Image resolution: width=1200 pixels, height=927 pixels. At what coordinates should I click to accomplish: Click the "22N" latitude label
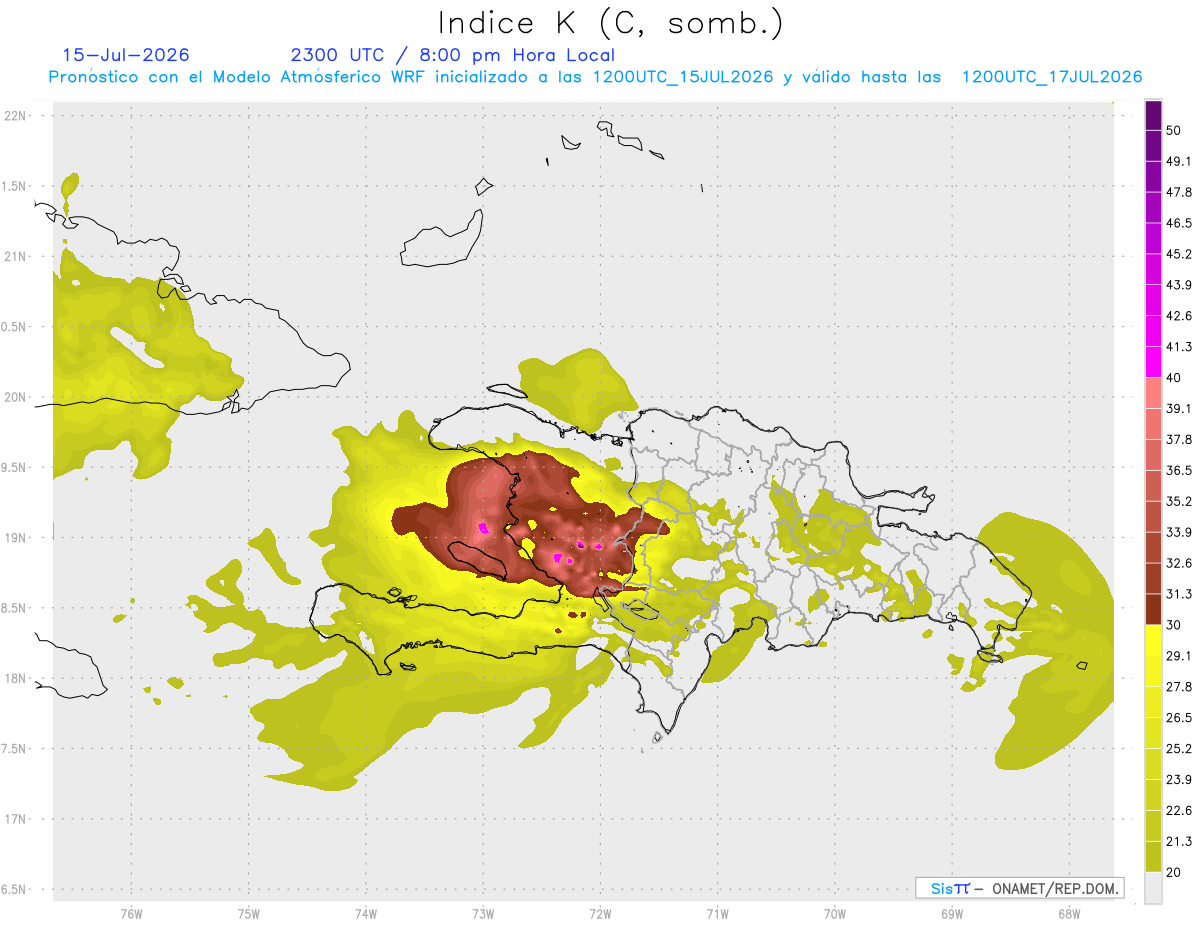[x=15, y=115]
